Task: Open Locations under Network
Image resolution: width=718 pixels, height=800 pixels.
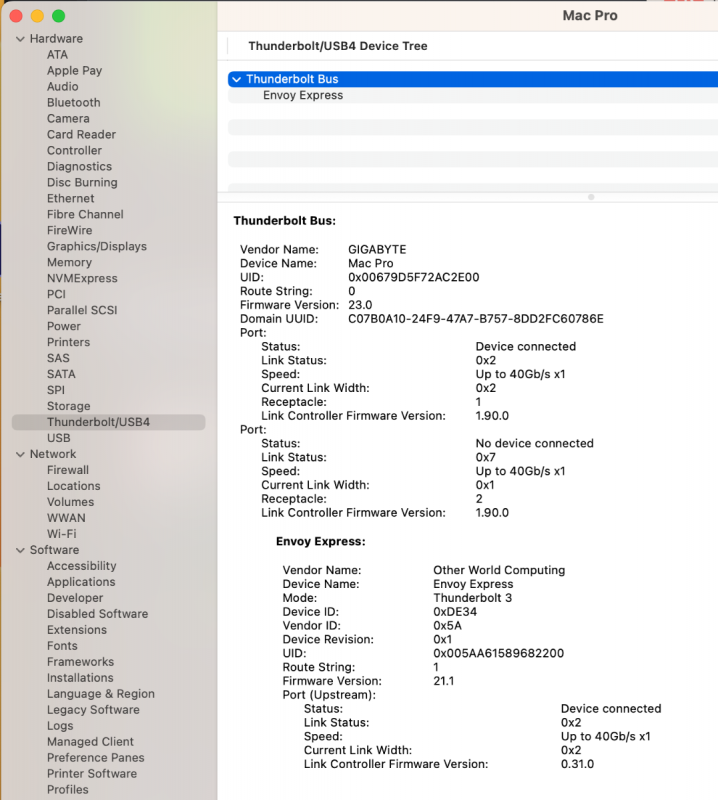Action: pos(73,486)
